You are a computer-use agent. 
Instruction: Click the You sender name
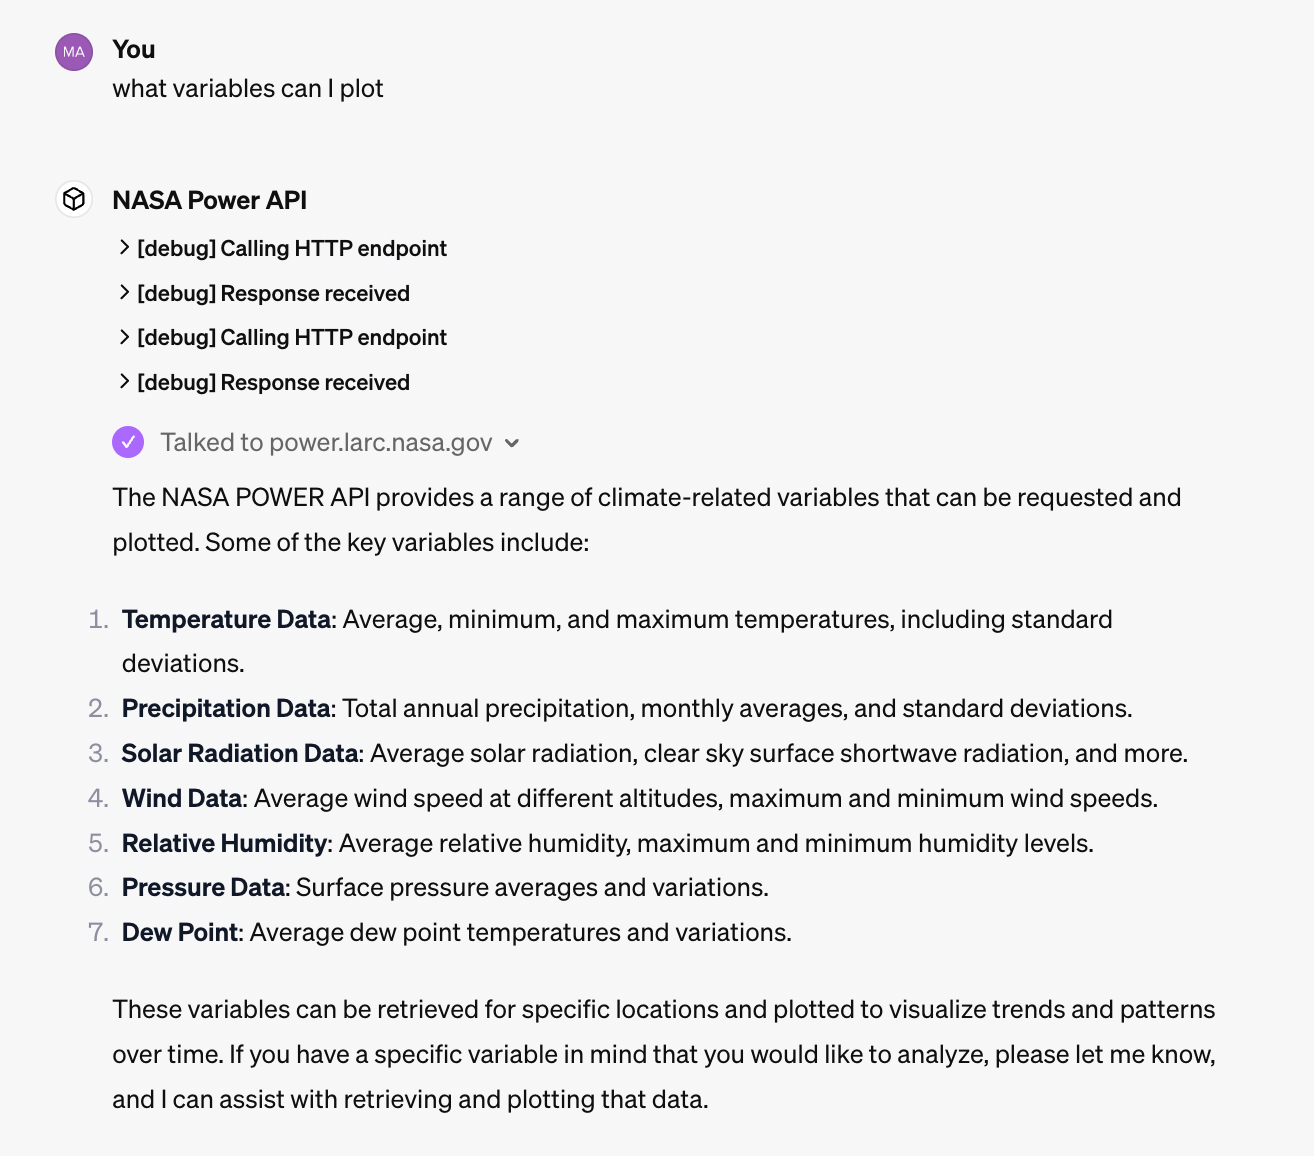[x=134, y=49]
